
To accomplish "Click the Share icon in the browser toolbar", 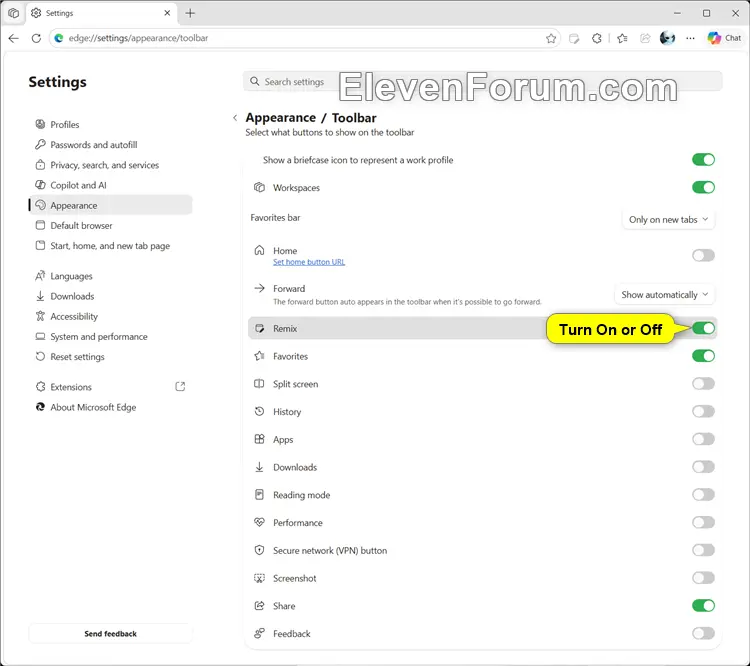I will 645,38.
